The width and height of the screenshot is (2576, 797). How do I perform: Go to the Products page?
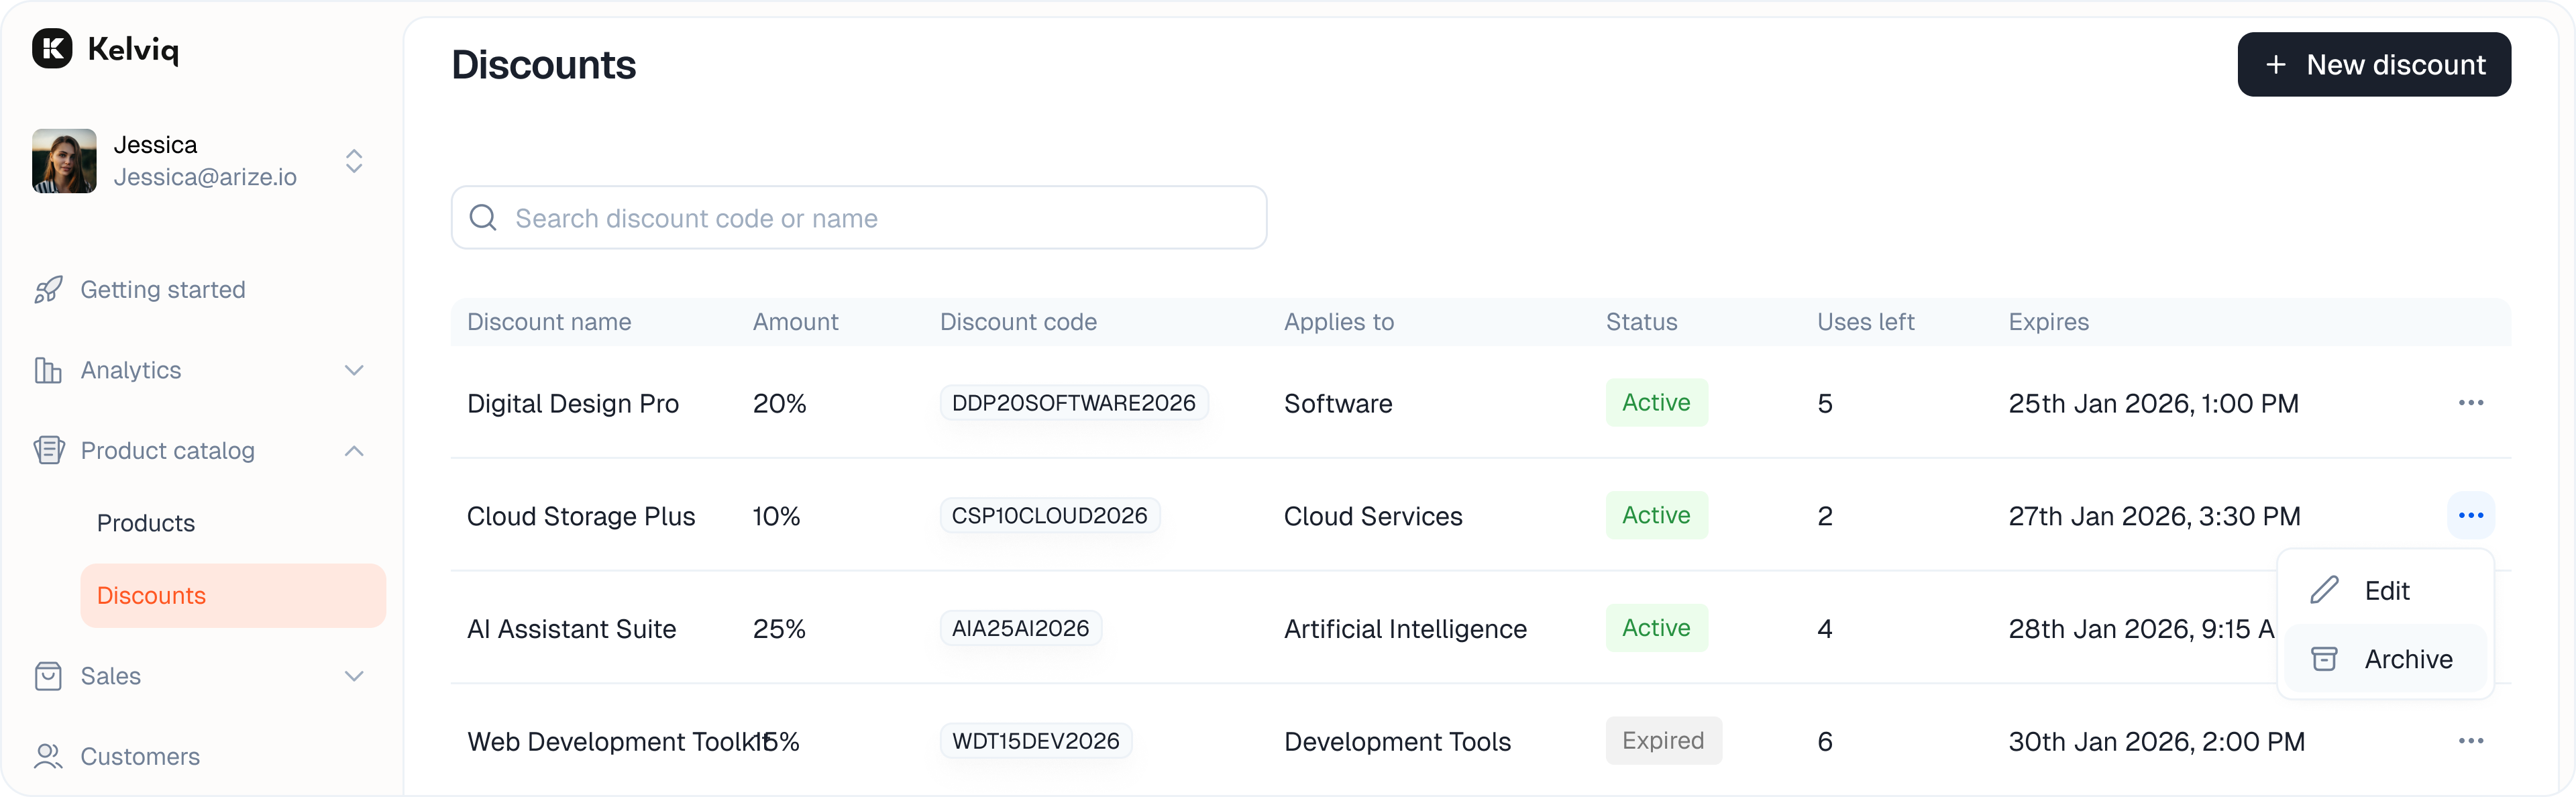tap(146, 523)
